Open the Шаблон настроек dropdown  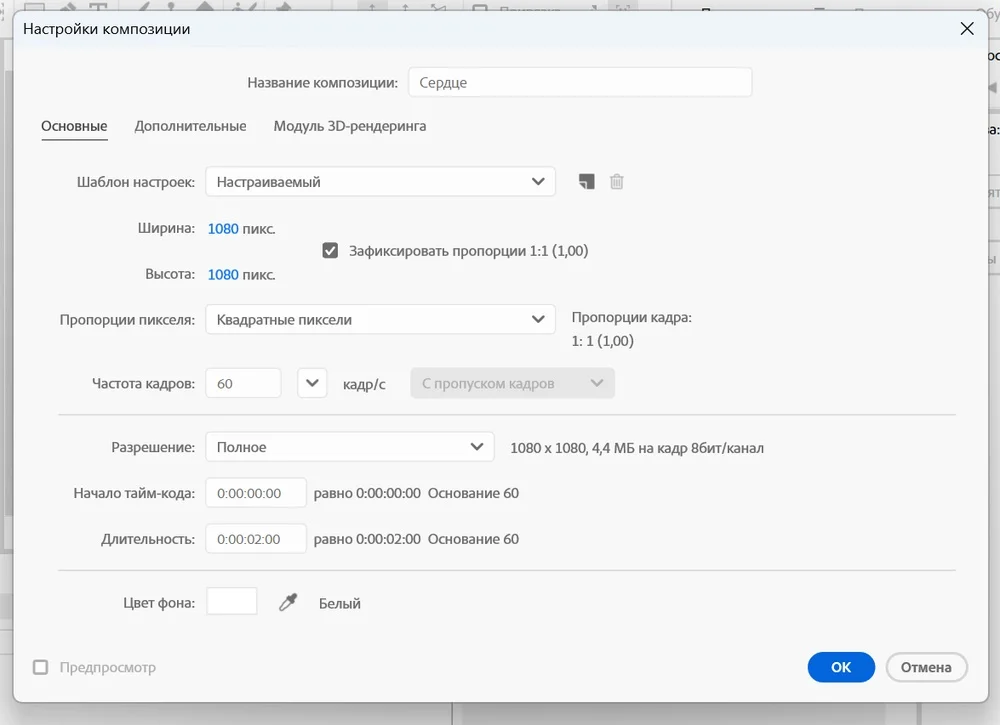click(380, 182)
